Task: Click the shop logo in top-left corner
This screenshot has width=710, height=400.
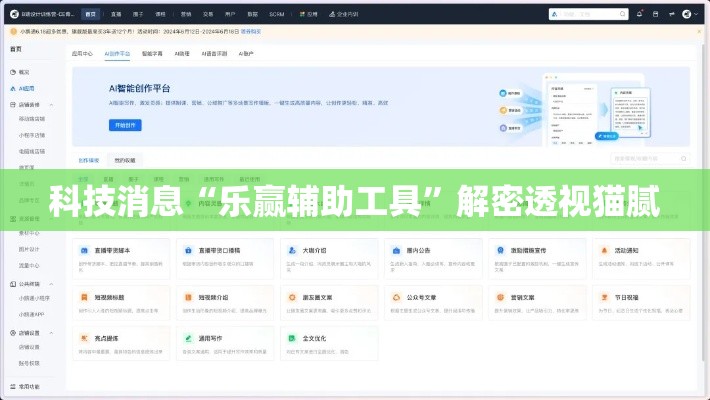Action: (x=14, y=14)
